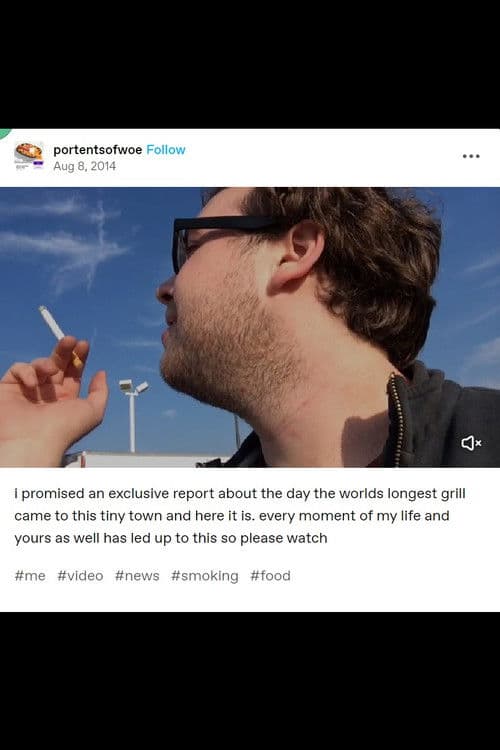Click the caption line ending in please watch
Screen dimensions: 500x750
coord(171,538)
